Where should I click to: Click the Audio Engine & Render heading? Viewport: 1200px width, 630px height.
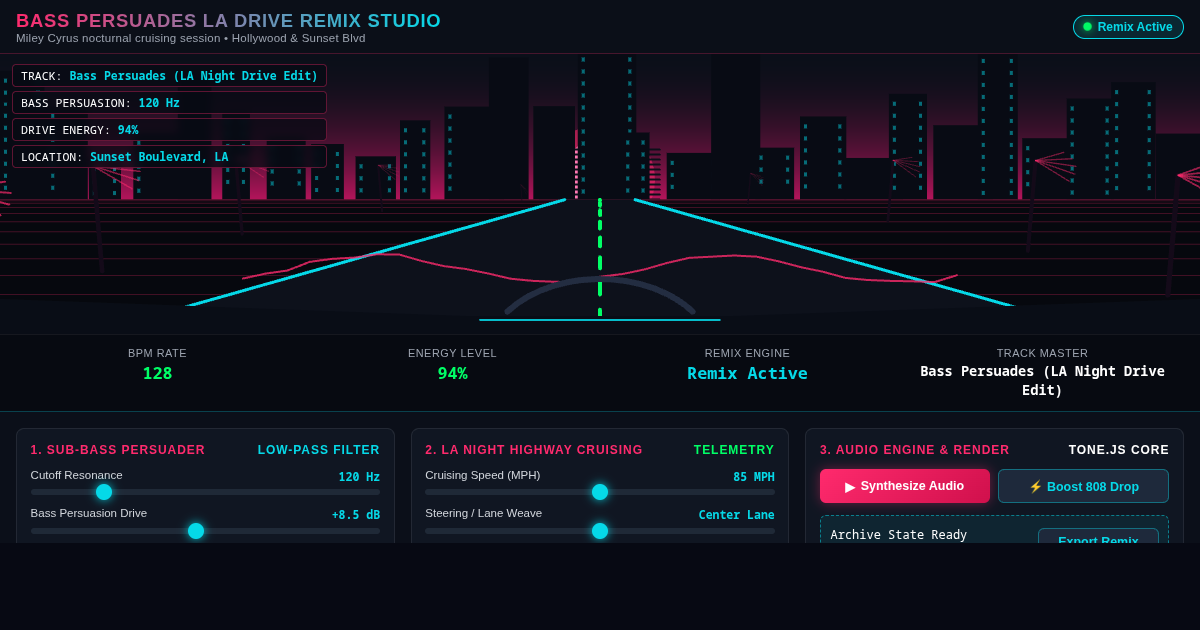pos(915,450)
